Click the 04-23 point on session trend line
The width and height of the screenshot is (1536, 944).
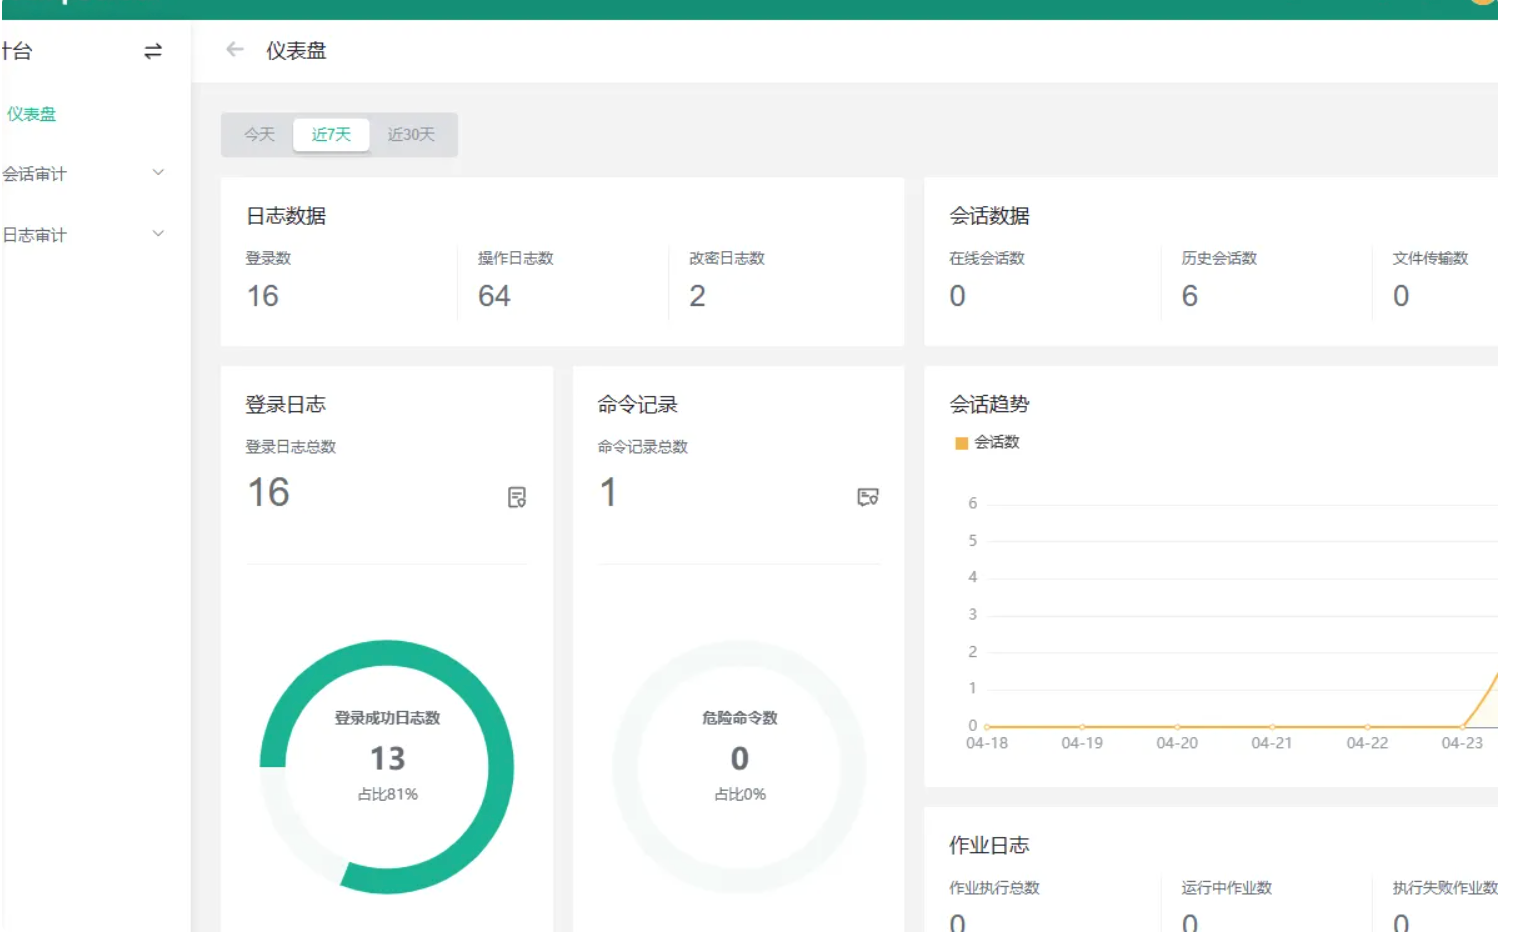click(1462, 726)
